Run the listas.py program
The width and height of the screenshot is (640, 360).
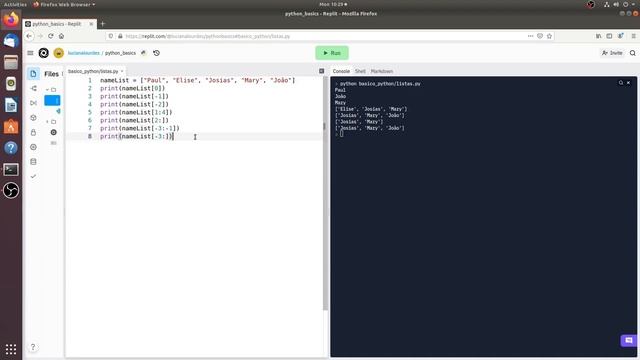pyautogui.click(x=332, y=53)
